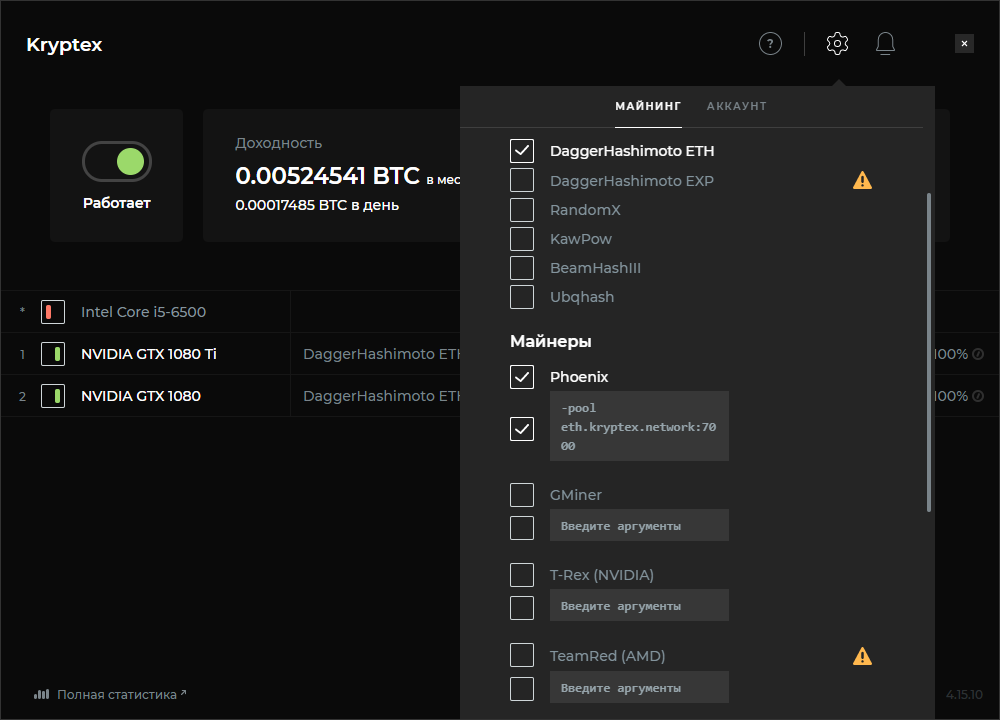Toggle NVIDIA GTX 1080 Ti device indicator
The height and width of the screenshot is (720, 1000).
[53, 354]
